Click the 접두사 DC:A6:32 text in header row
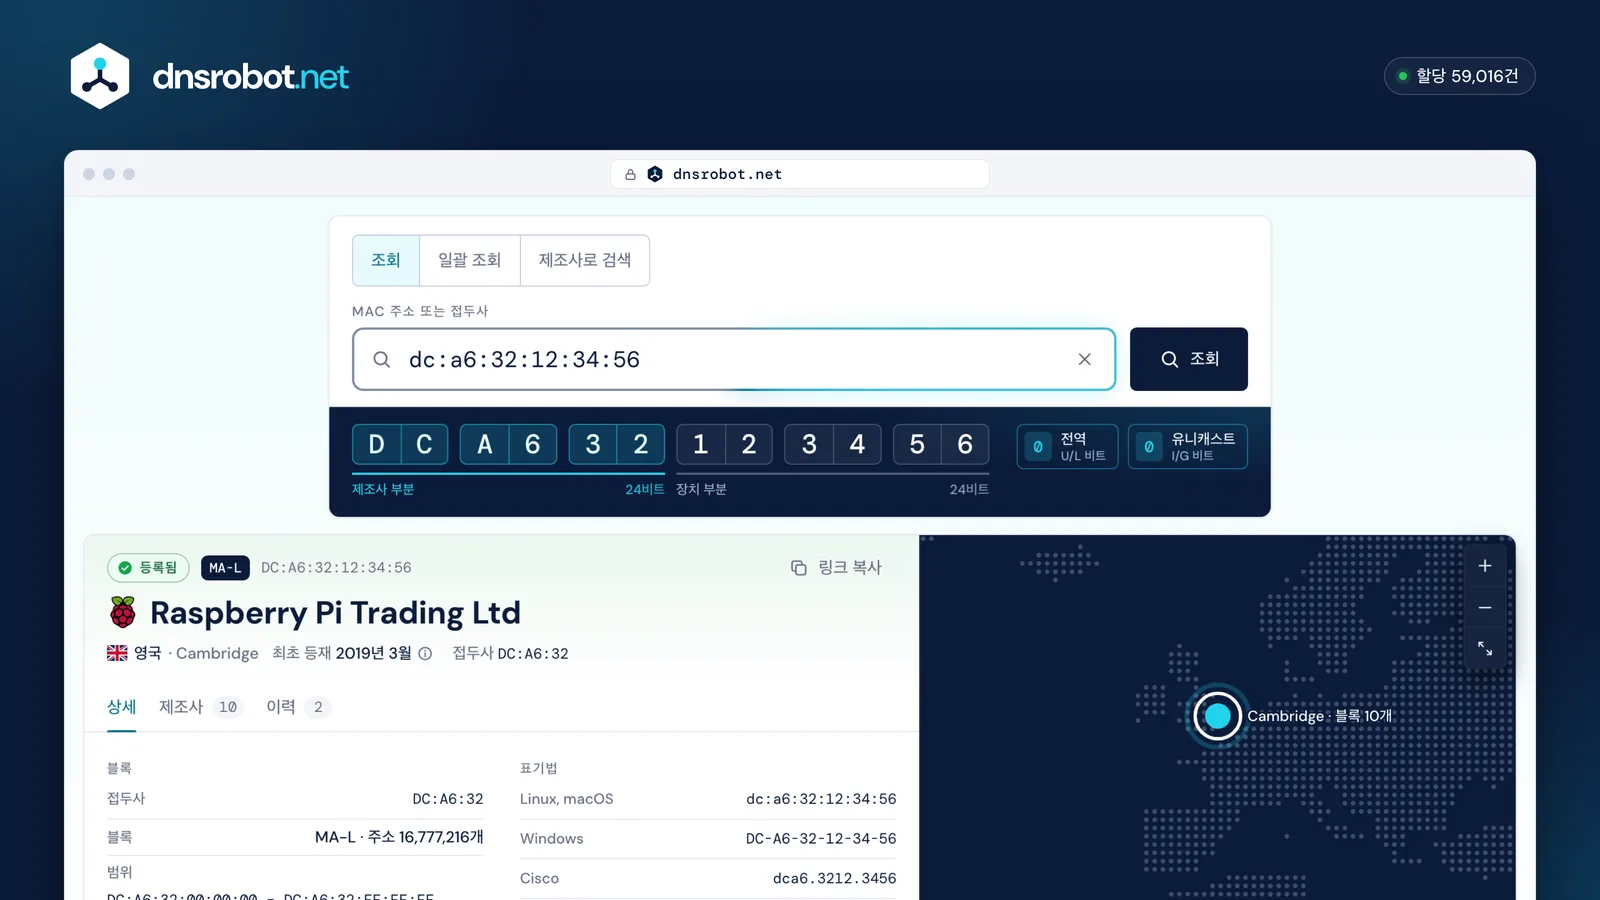Screen dimensions: 1600x900 coord(510,653)
